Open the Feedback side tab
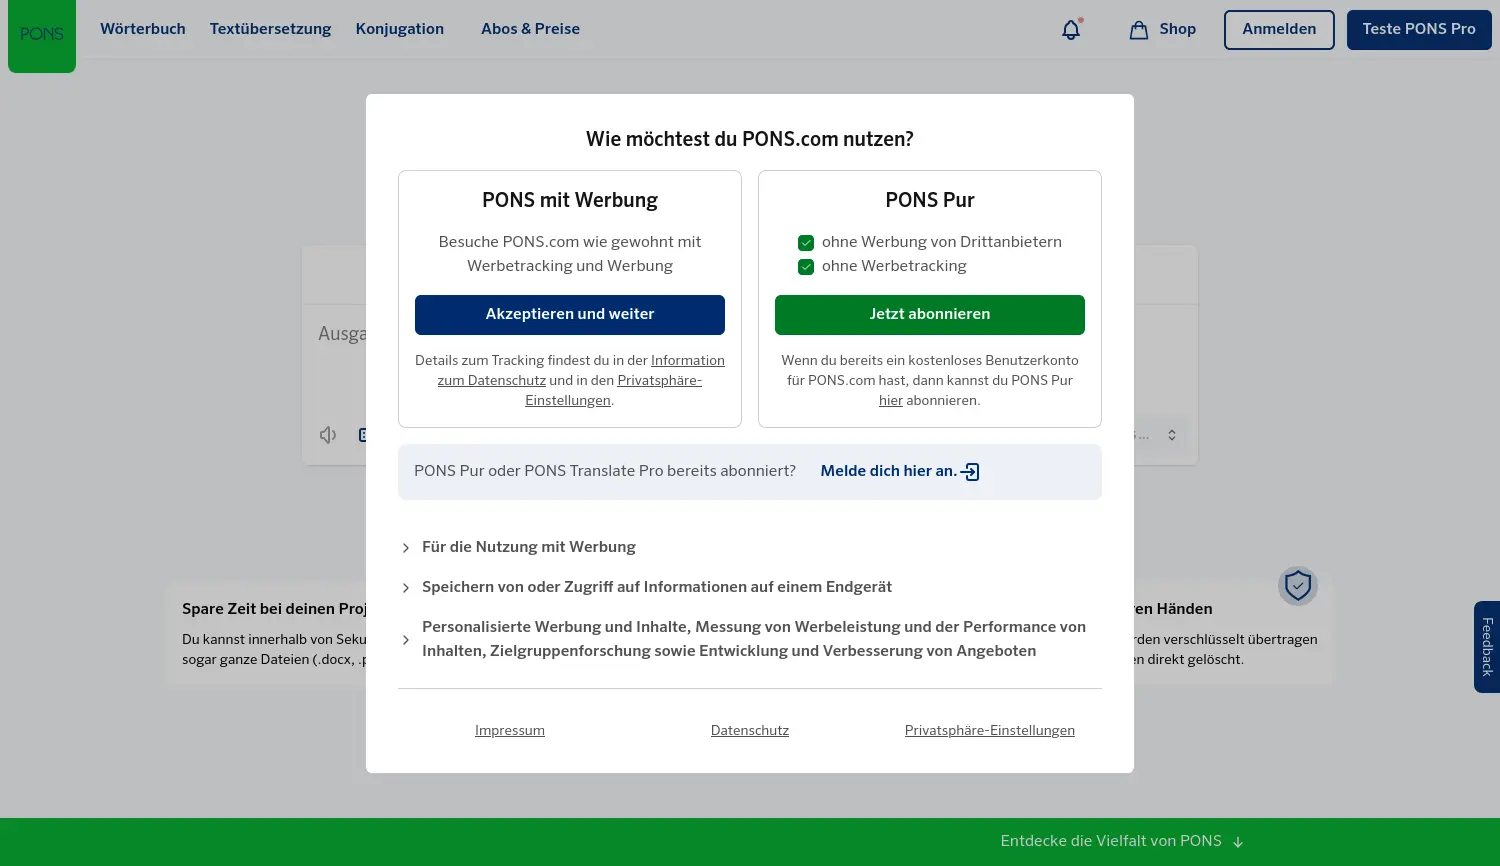Viewport: 1500px width, 866px height. pos(1487,647)
